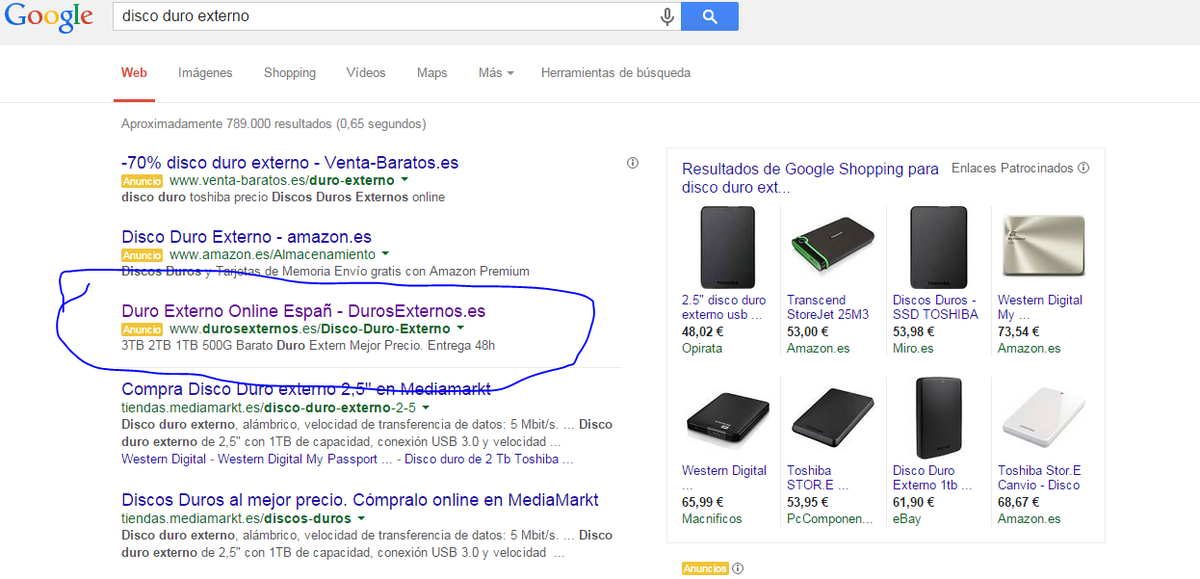Viewport: 1200px width, 579px height.
Task: Open 'Discos Duros al mejor precio' MediaMarkt result
Action: pos(360,499)
